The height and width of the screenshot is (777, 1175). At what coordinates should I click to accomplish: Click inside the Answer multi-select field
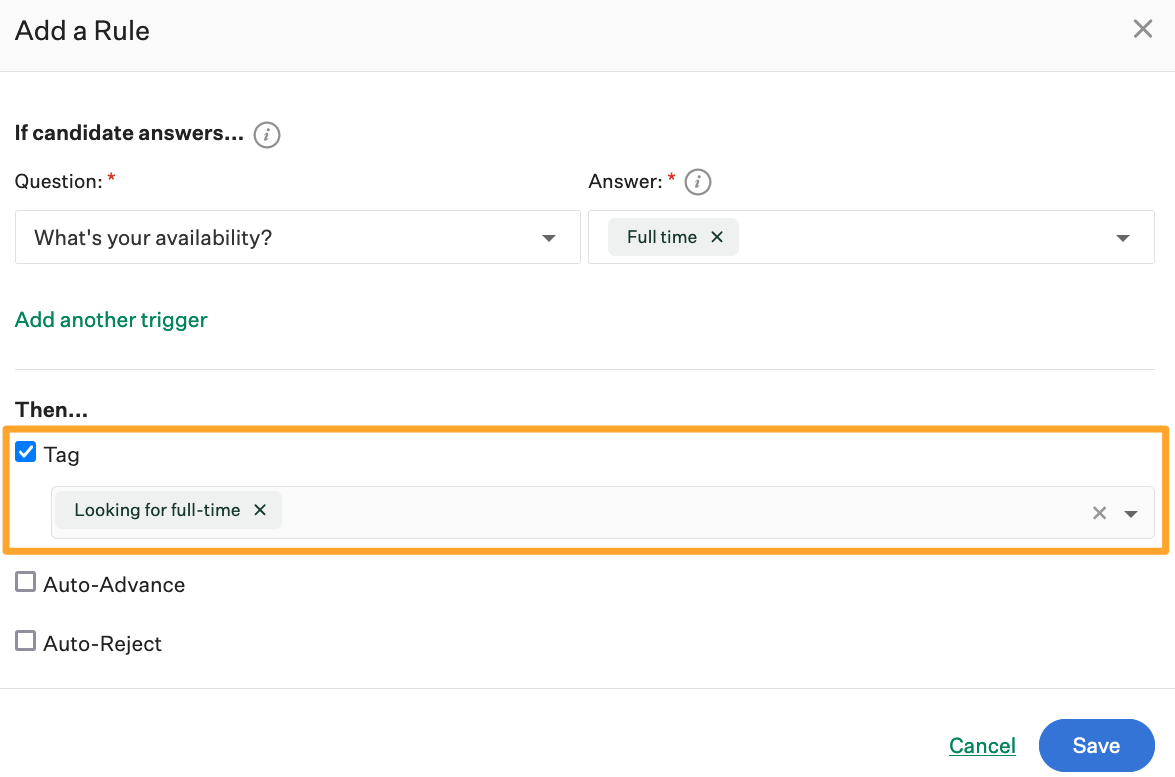pos(900,237)
